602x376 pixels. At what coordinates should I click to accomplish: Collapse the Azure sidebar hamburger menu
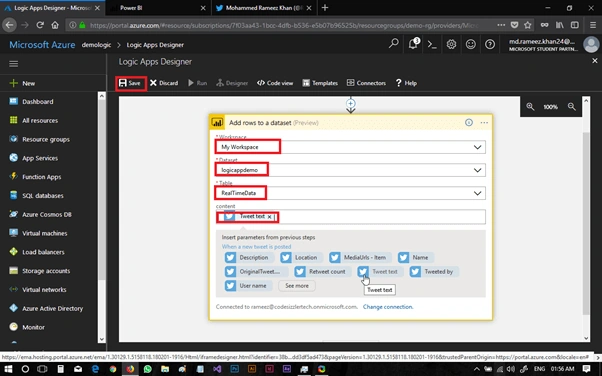click(13, 64)
